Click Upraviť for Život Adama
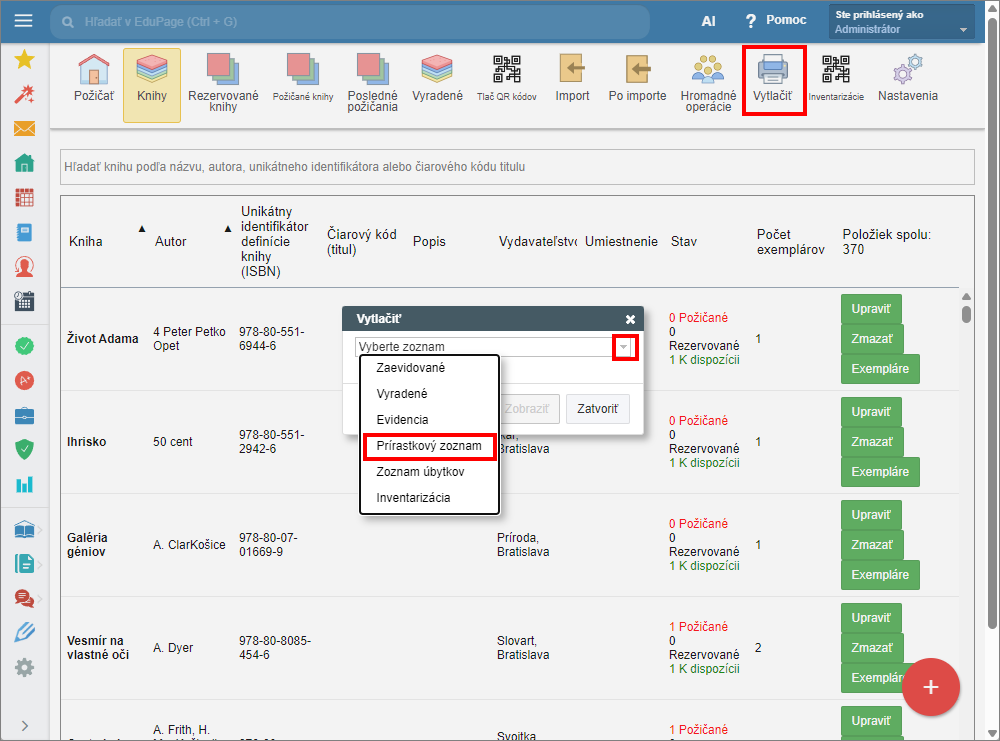The width and height of the screenshot is (1000, 741). (872, 308)
